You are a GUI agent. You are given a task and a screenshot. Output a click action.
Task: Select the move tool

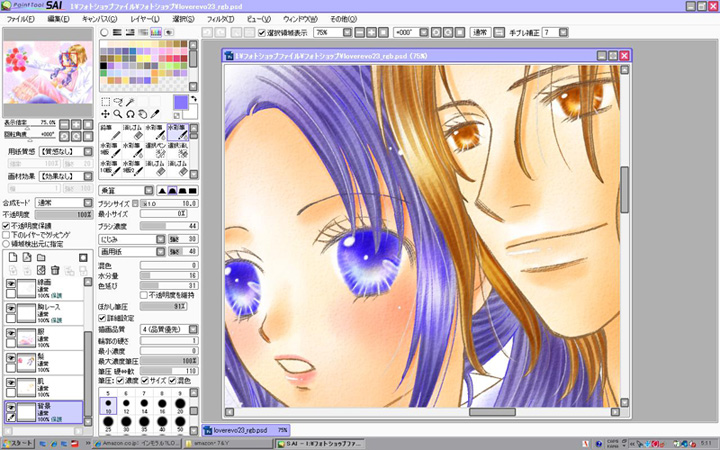105,114
